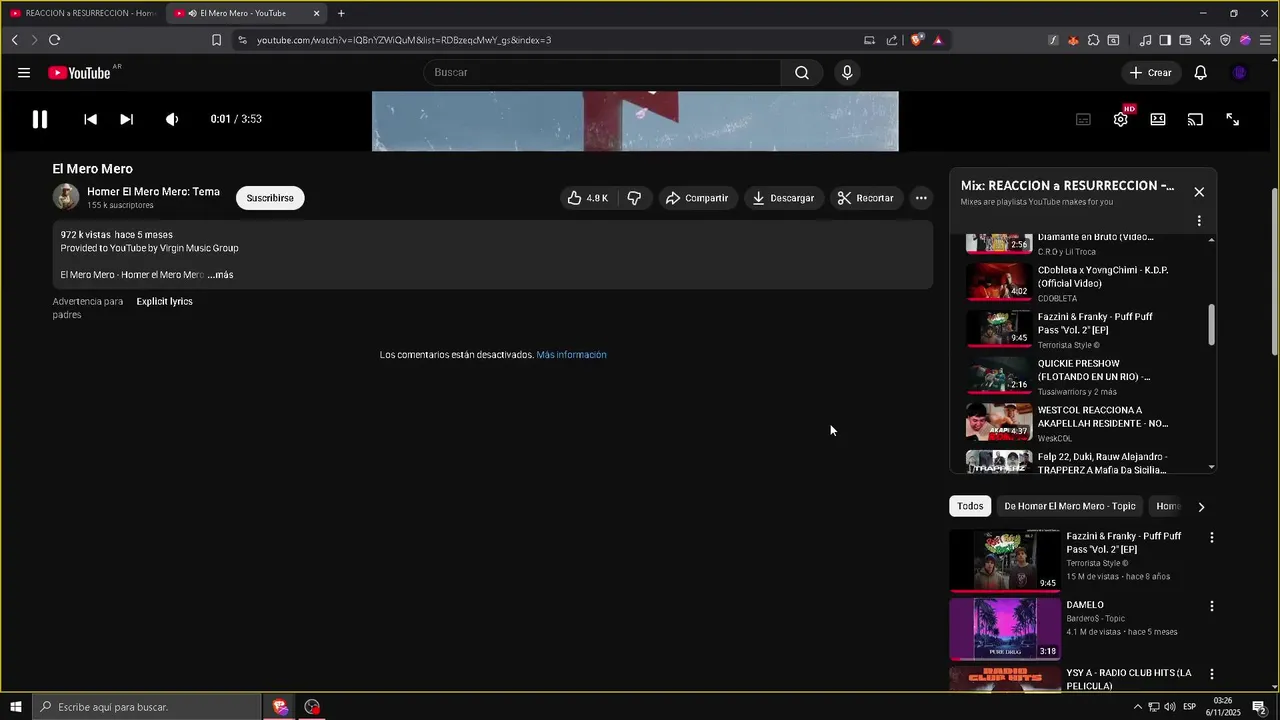Open options for YSY A Radio Club Hits
This screenshot has width=1280, height=720.
[1212, 675]
